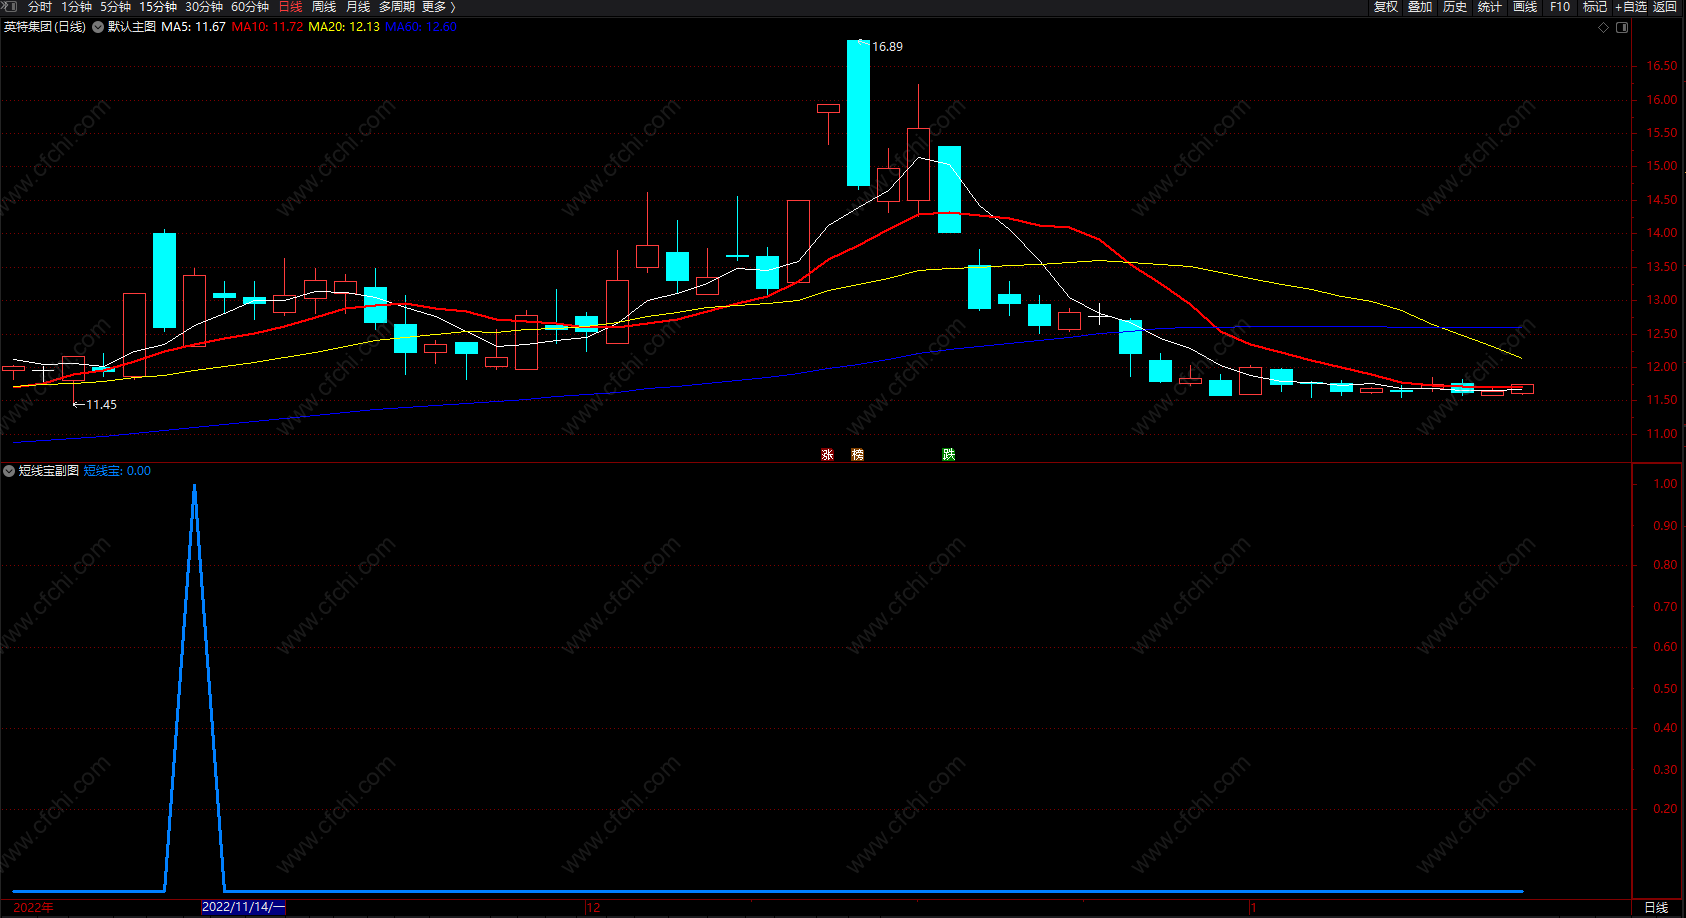Click the 2022/11/14/一 date marker
This screenshot has width=1686, height=918.
pos(244,907)
